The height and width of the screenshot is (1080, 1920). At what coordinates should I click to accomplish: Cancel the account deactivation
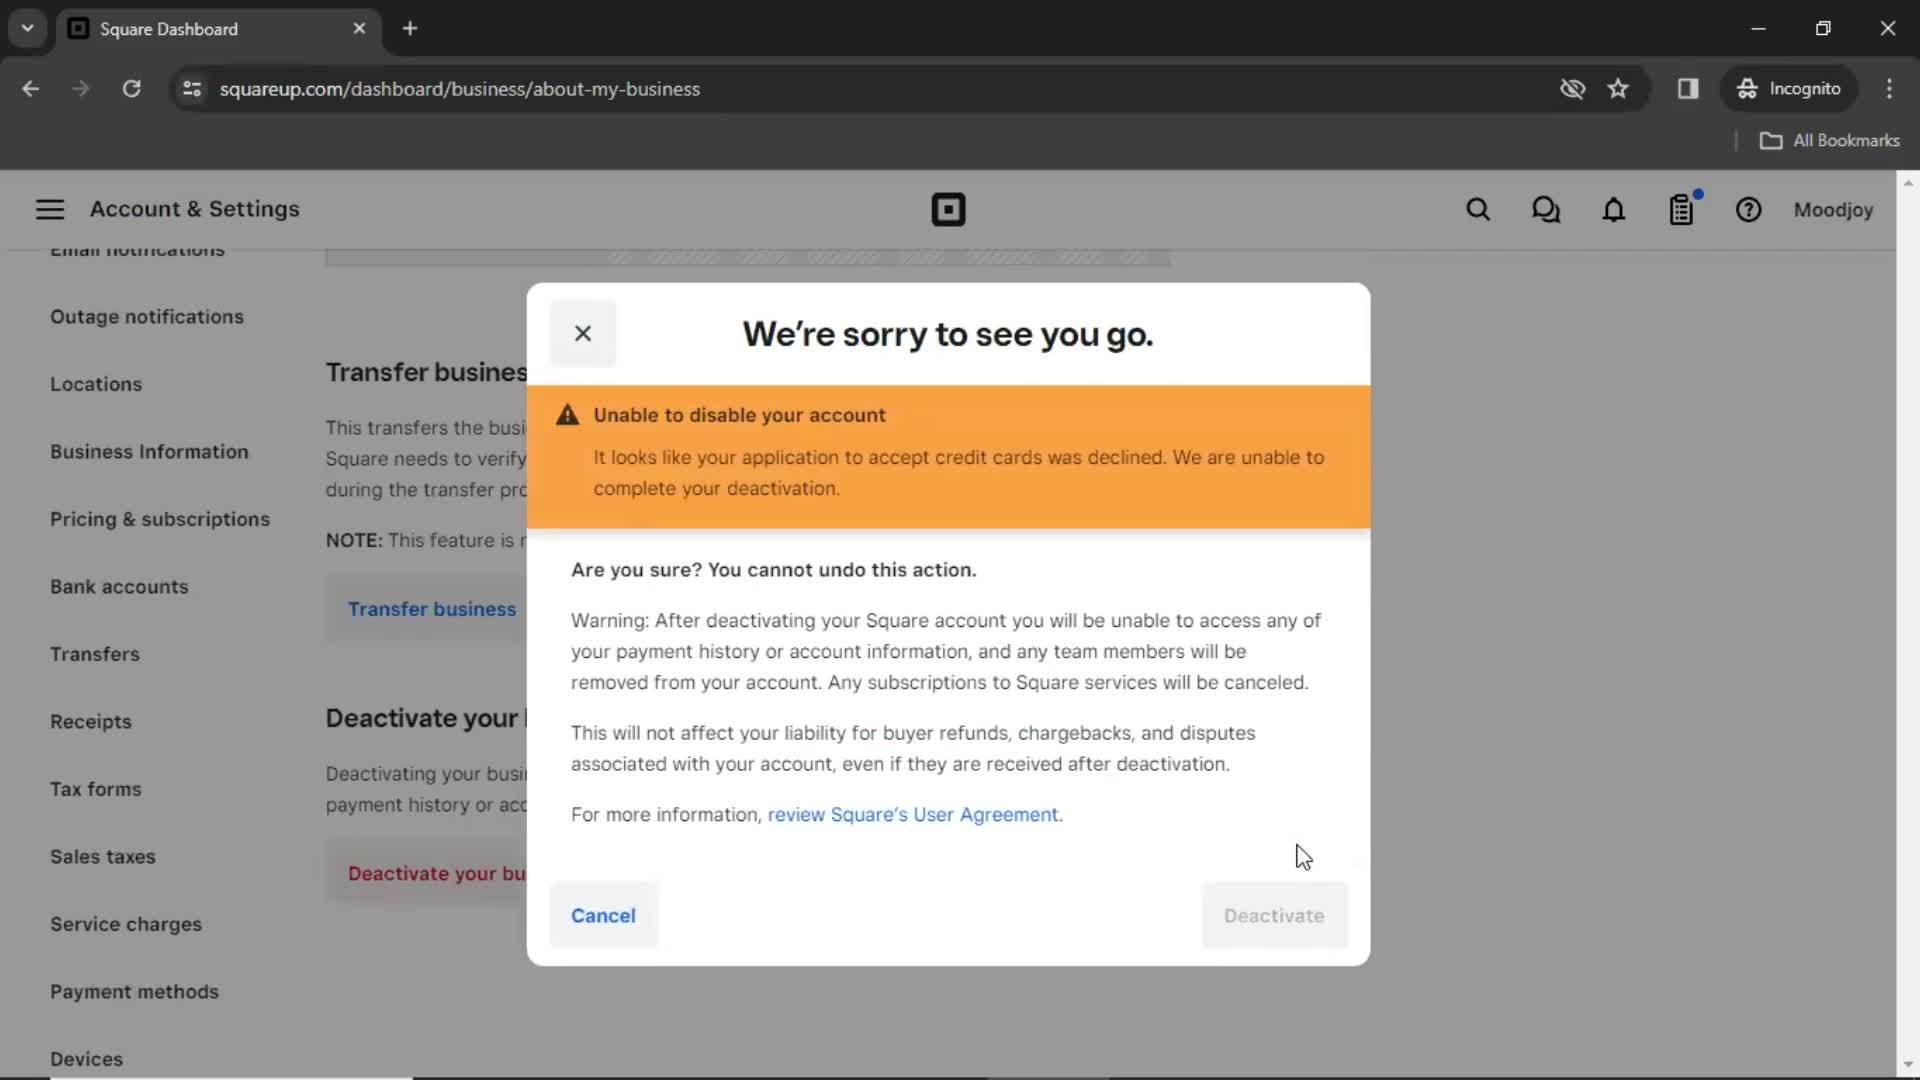pyautogui.click(x=603, y=916)
